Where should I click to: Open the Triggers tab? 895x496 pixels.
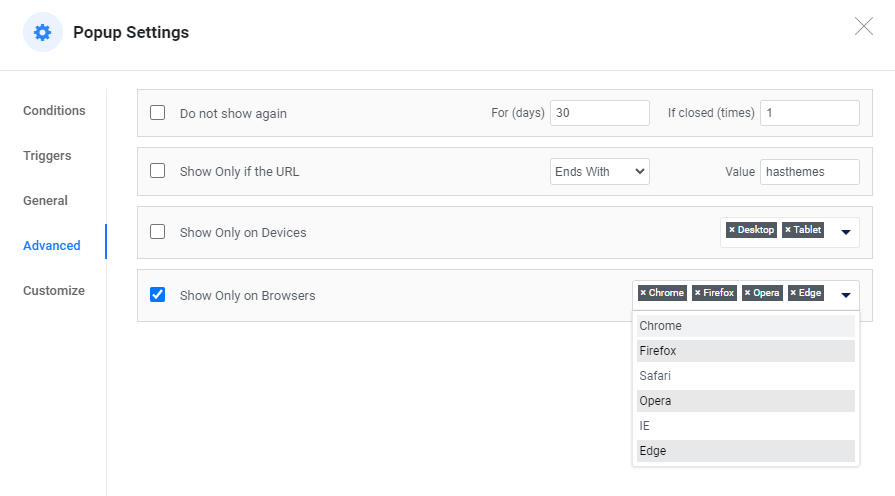click(47, 156)
